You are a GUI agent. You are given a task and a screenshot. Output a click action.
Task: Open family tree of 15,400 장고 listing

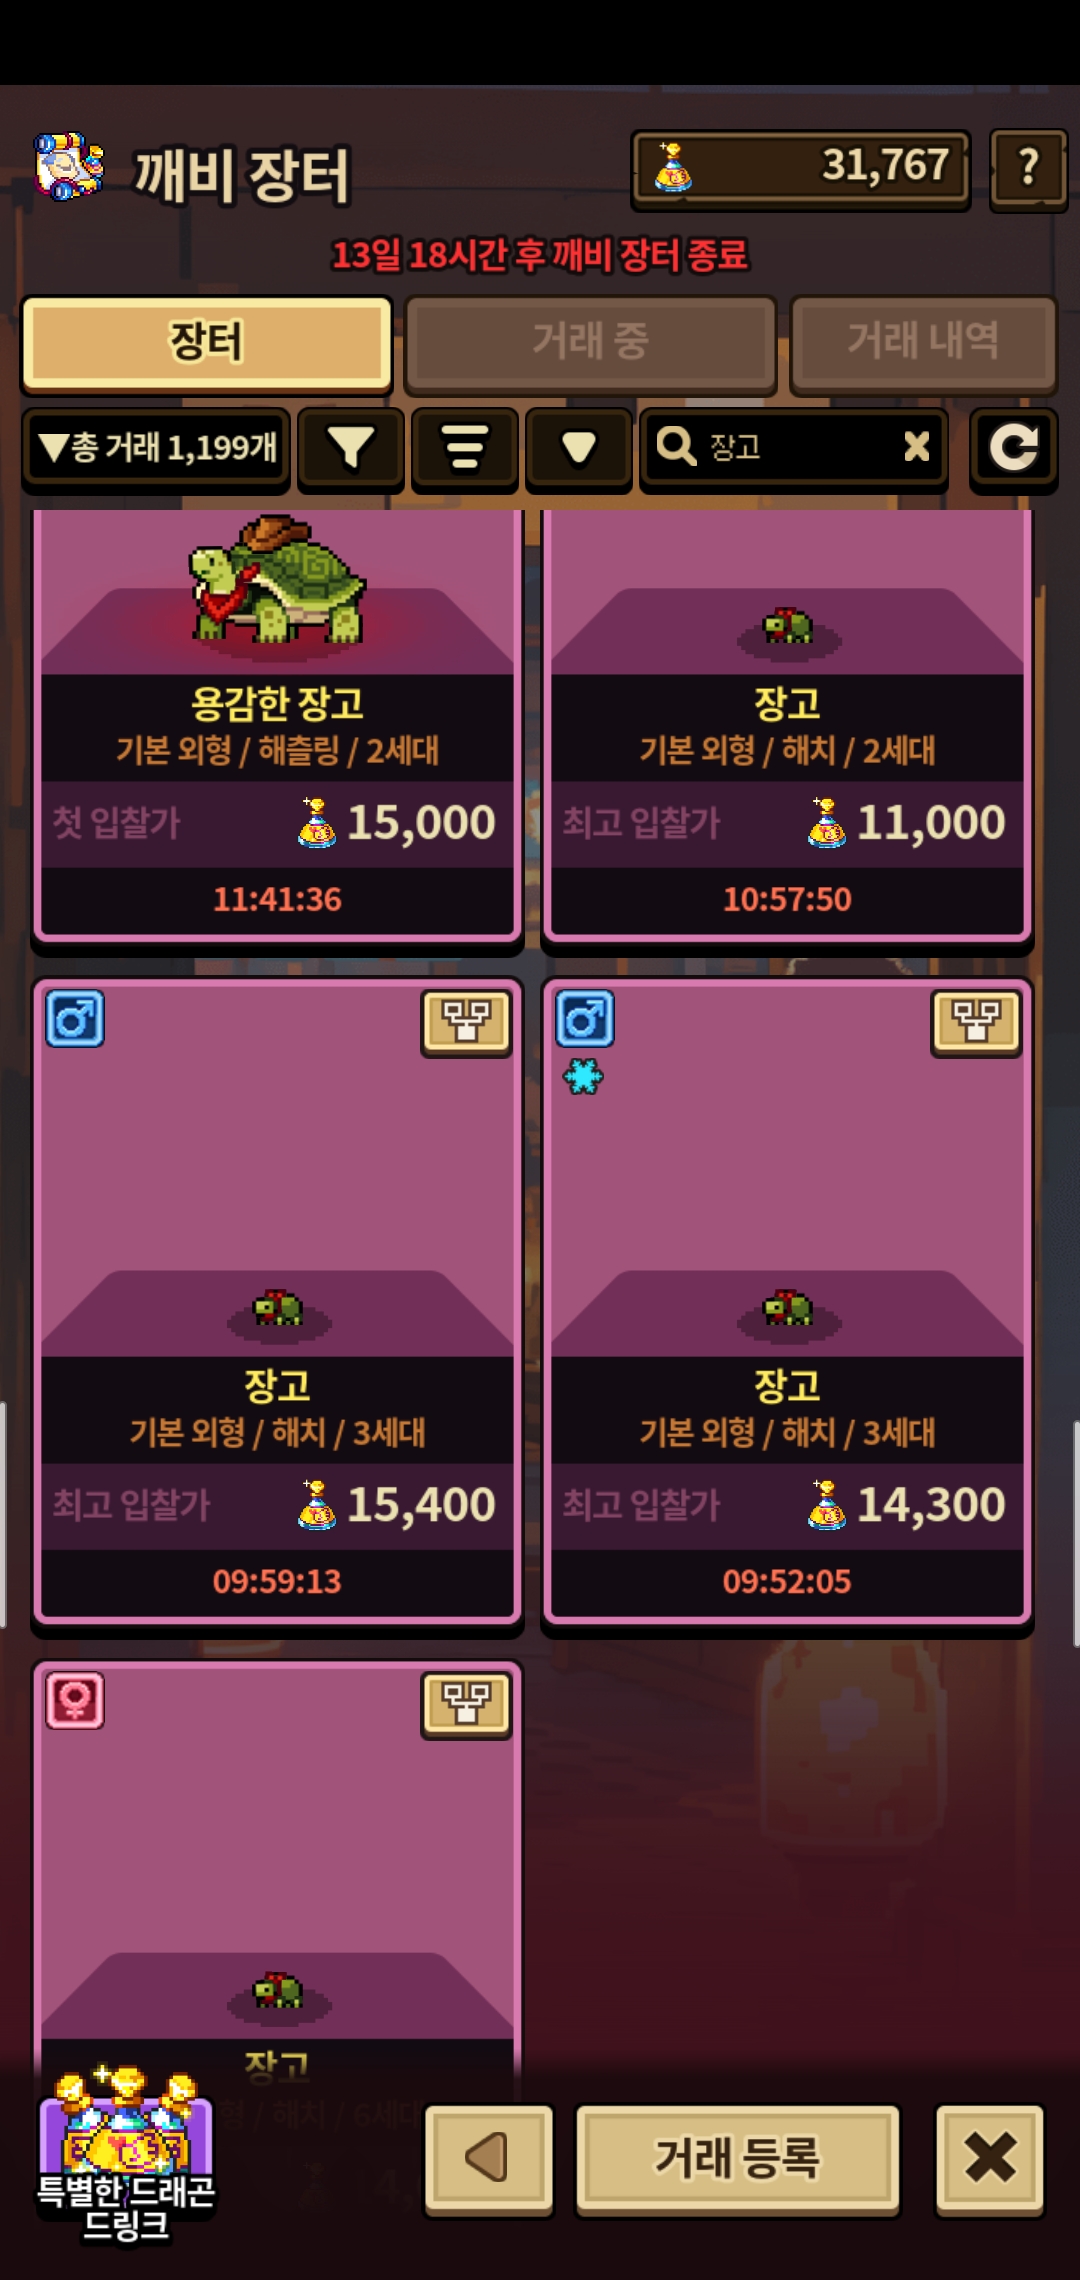(x=466, y=1022)
